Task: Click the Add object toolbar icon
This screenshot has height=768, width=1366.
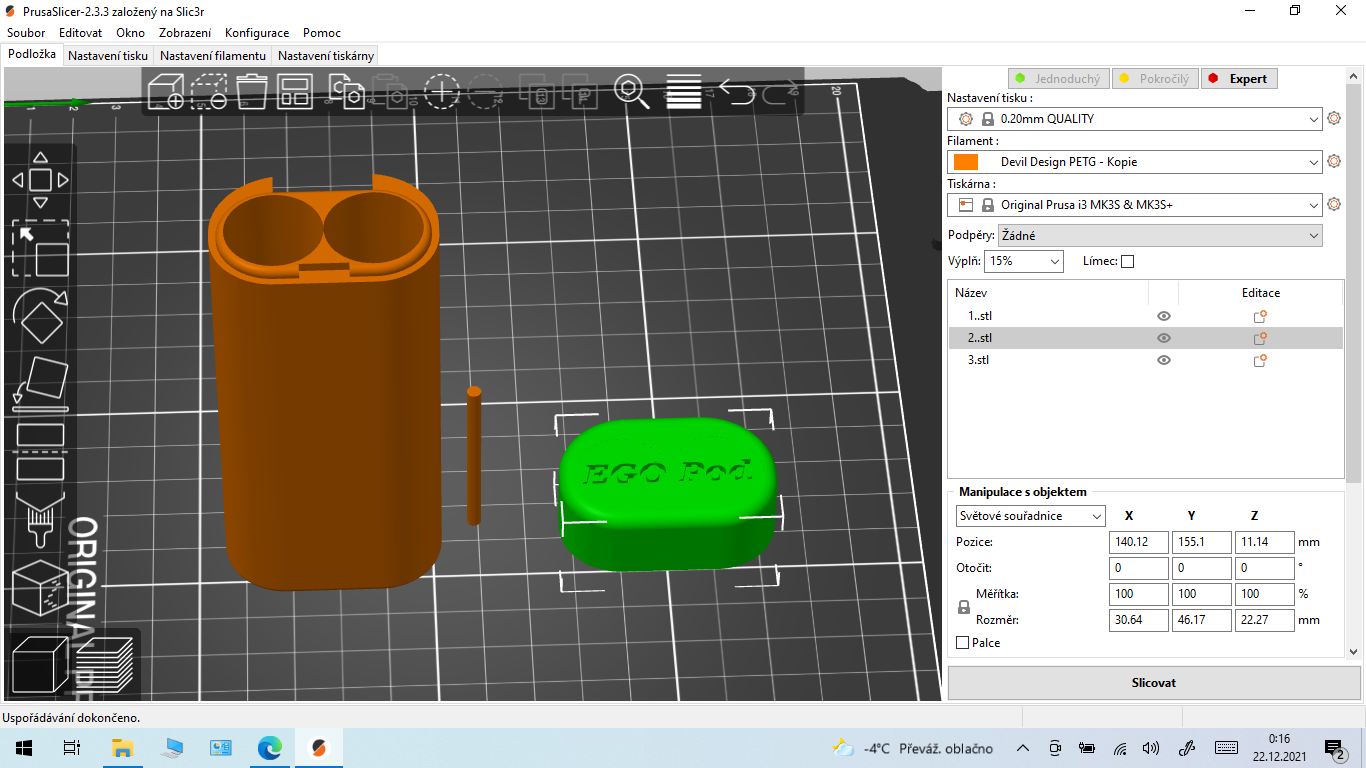Action: pos(165,91)
